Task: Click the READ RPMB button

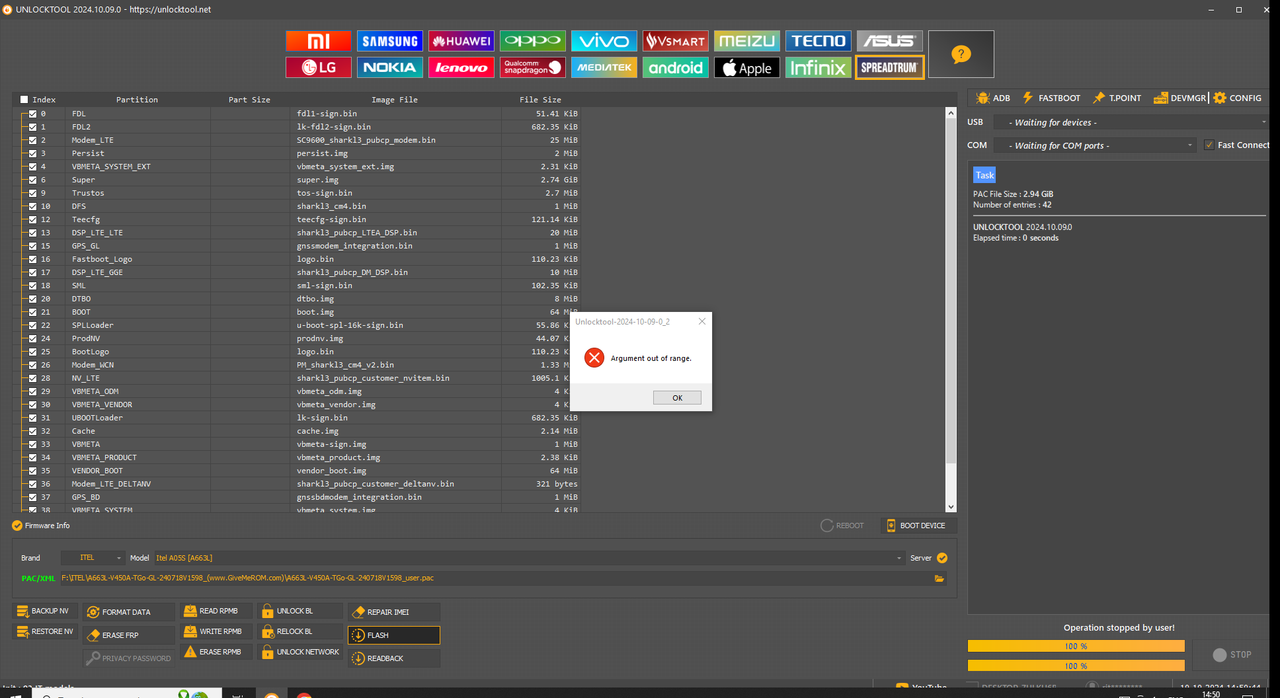Action: point(214,611)
